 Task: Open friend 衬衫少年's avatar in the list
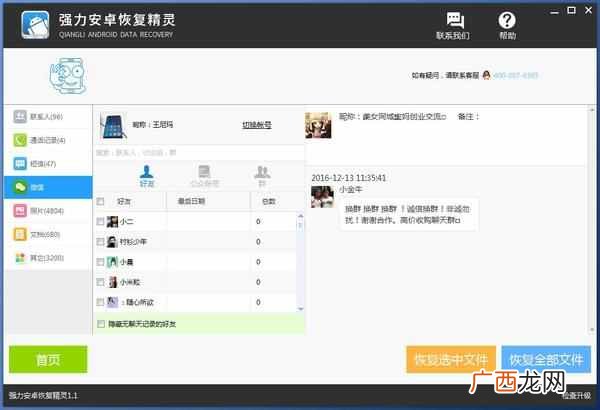pyautogui.click(x=112, y=242)
